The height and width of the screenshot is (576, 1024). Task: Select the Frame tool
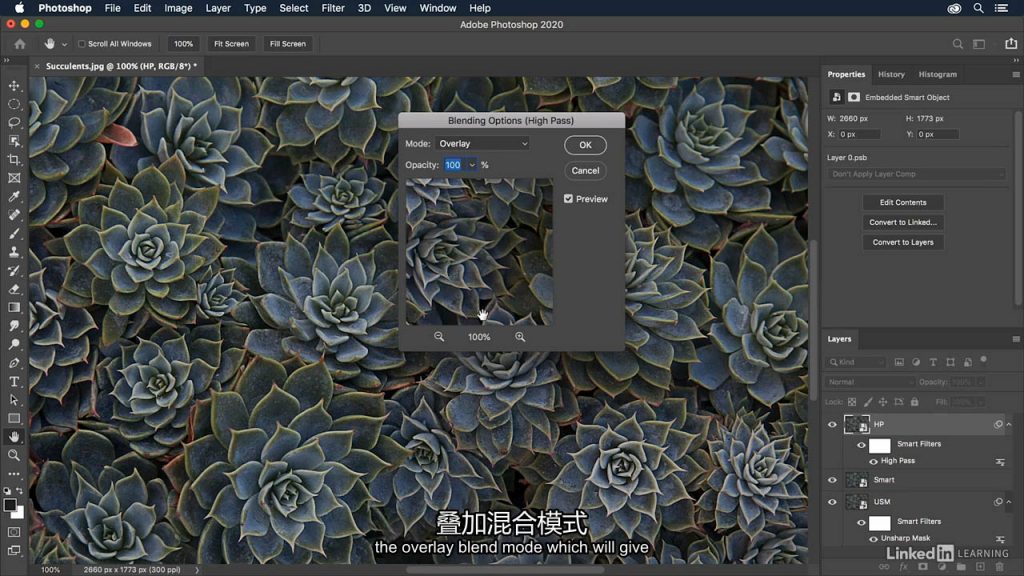click(14, 178)
